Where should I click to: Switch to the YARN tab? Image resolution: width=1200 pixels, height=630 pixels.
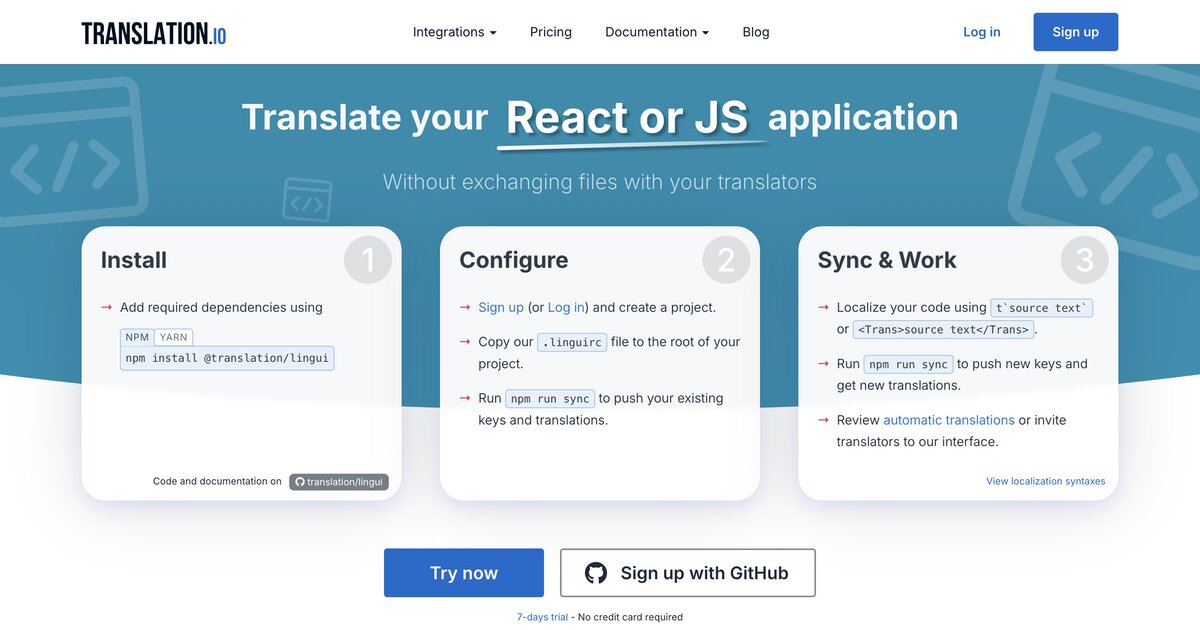[173, 336]
